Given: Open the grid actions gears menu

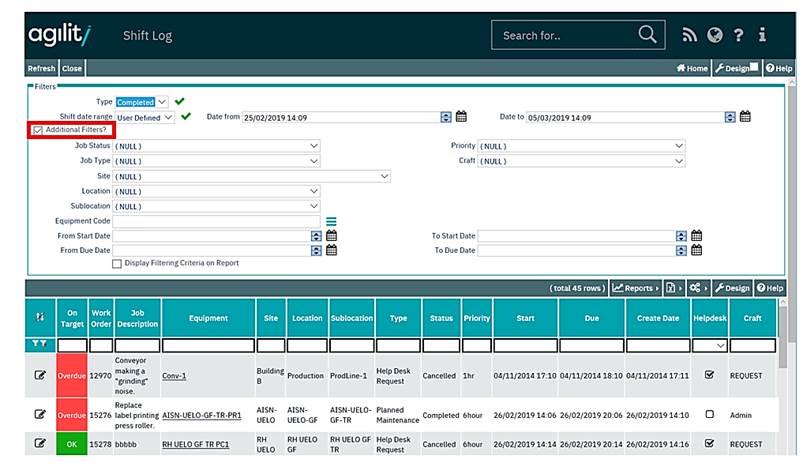Looking at the screenshot, I should pyautogui.click(x=696, y=288).
